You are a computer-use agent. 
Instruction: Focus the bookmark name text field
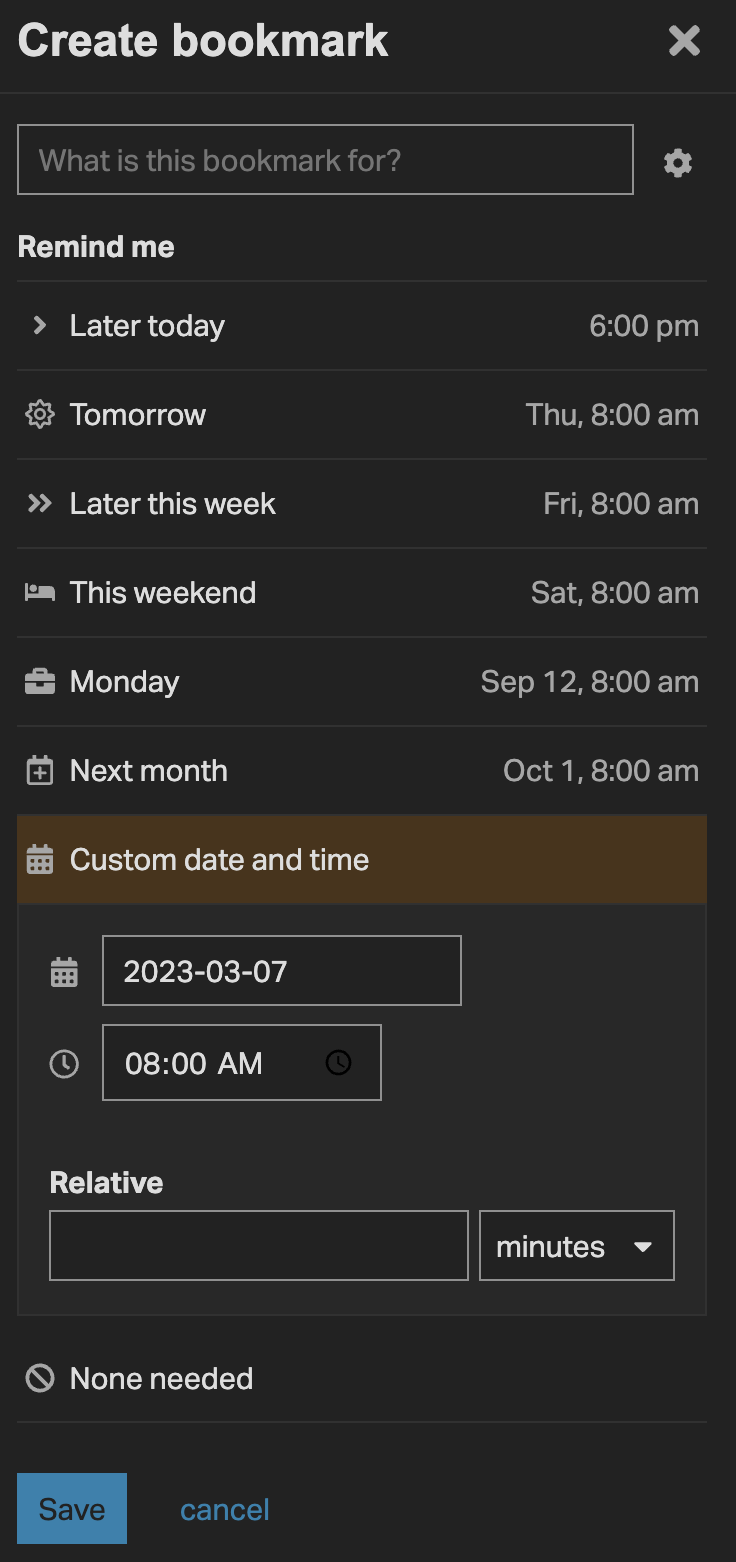point(325,160)
